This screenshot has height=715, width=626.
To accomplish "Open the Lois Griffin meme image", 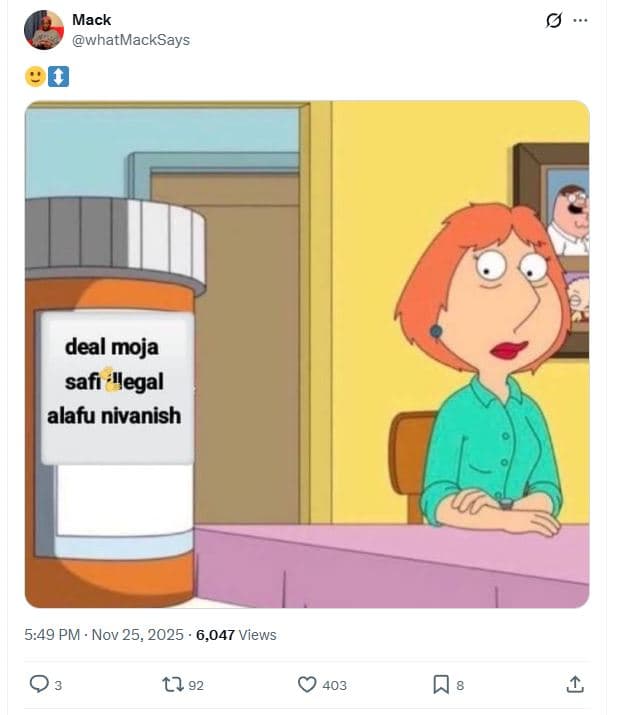I will 307,354.
